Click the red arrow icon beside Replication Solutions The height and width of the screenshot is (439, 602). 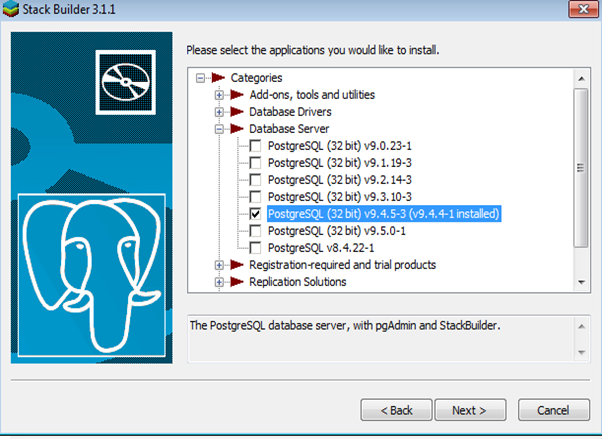(x=237, y=282)
